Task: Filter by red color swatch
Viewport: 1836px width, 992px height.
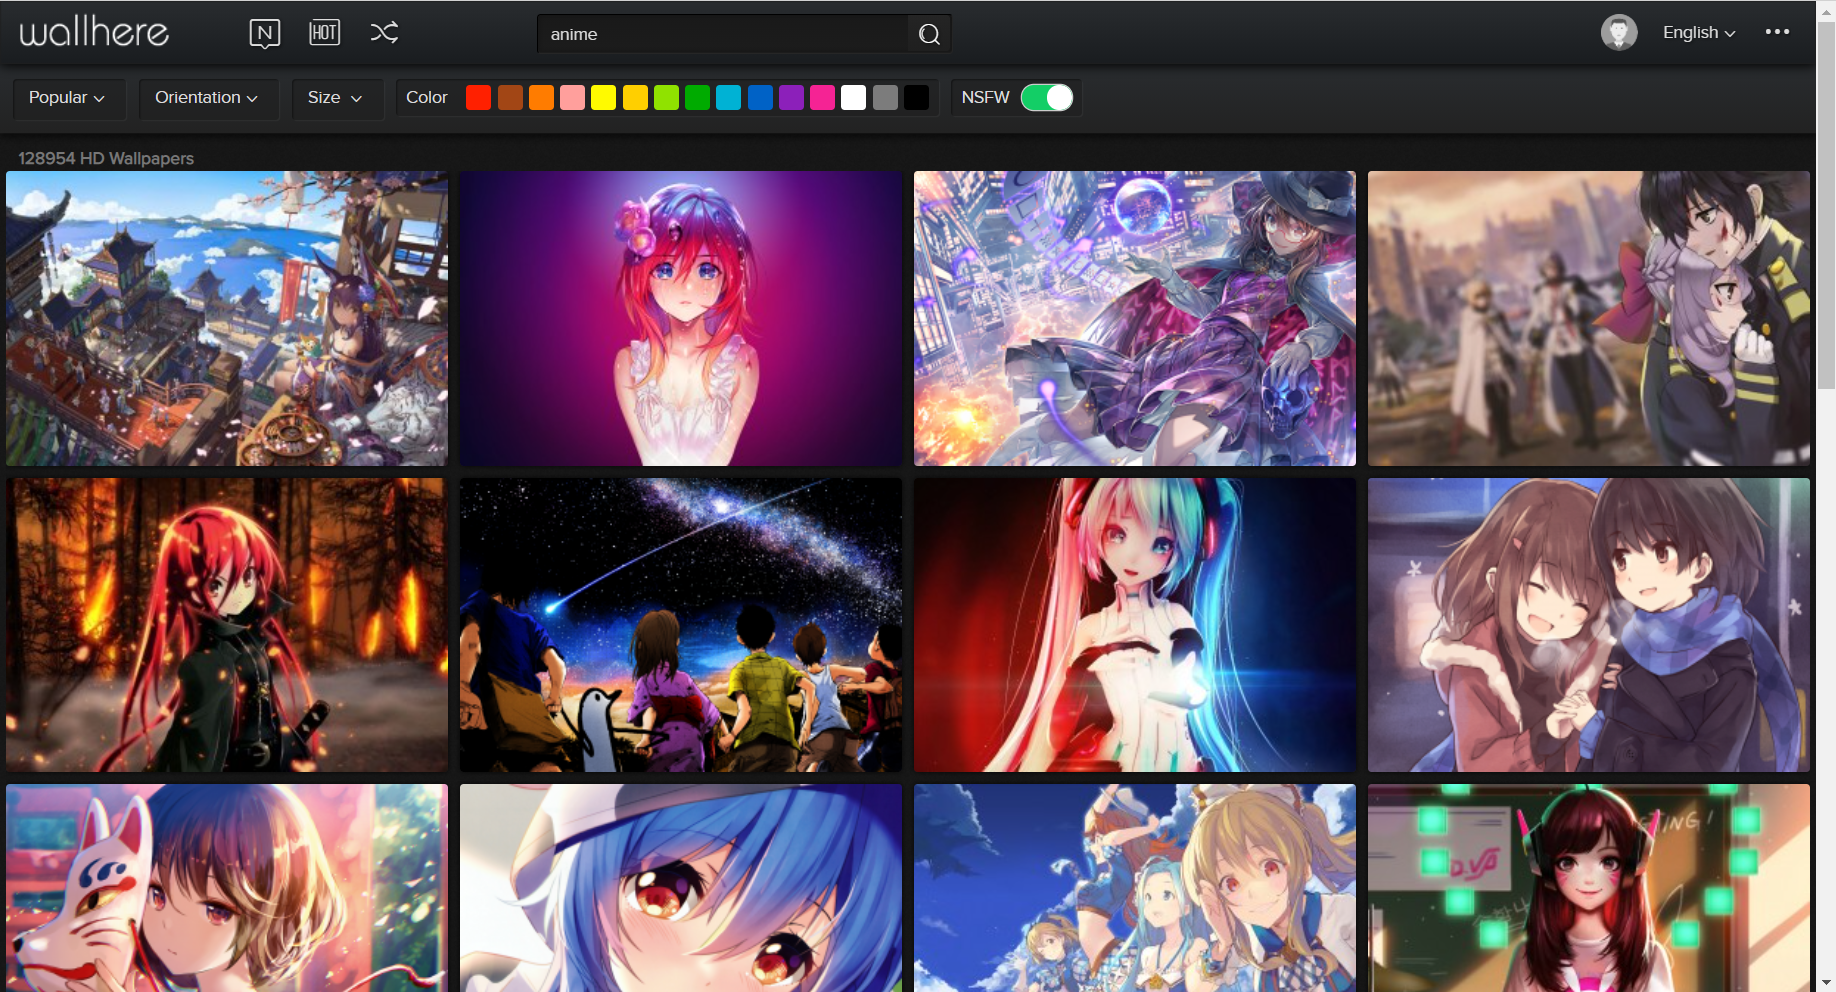Action: (479, 98)
